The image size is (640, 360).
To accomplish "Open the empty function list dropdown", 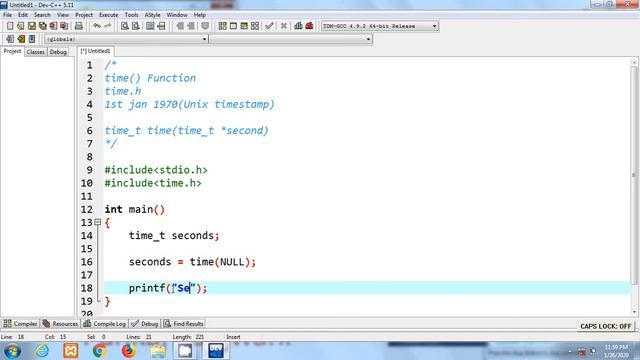I will 291,39.
